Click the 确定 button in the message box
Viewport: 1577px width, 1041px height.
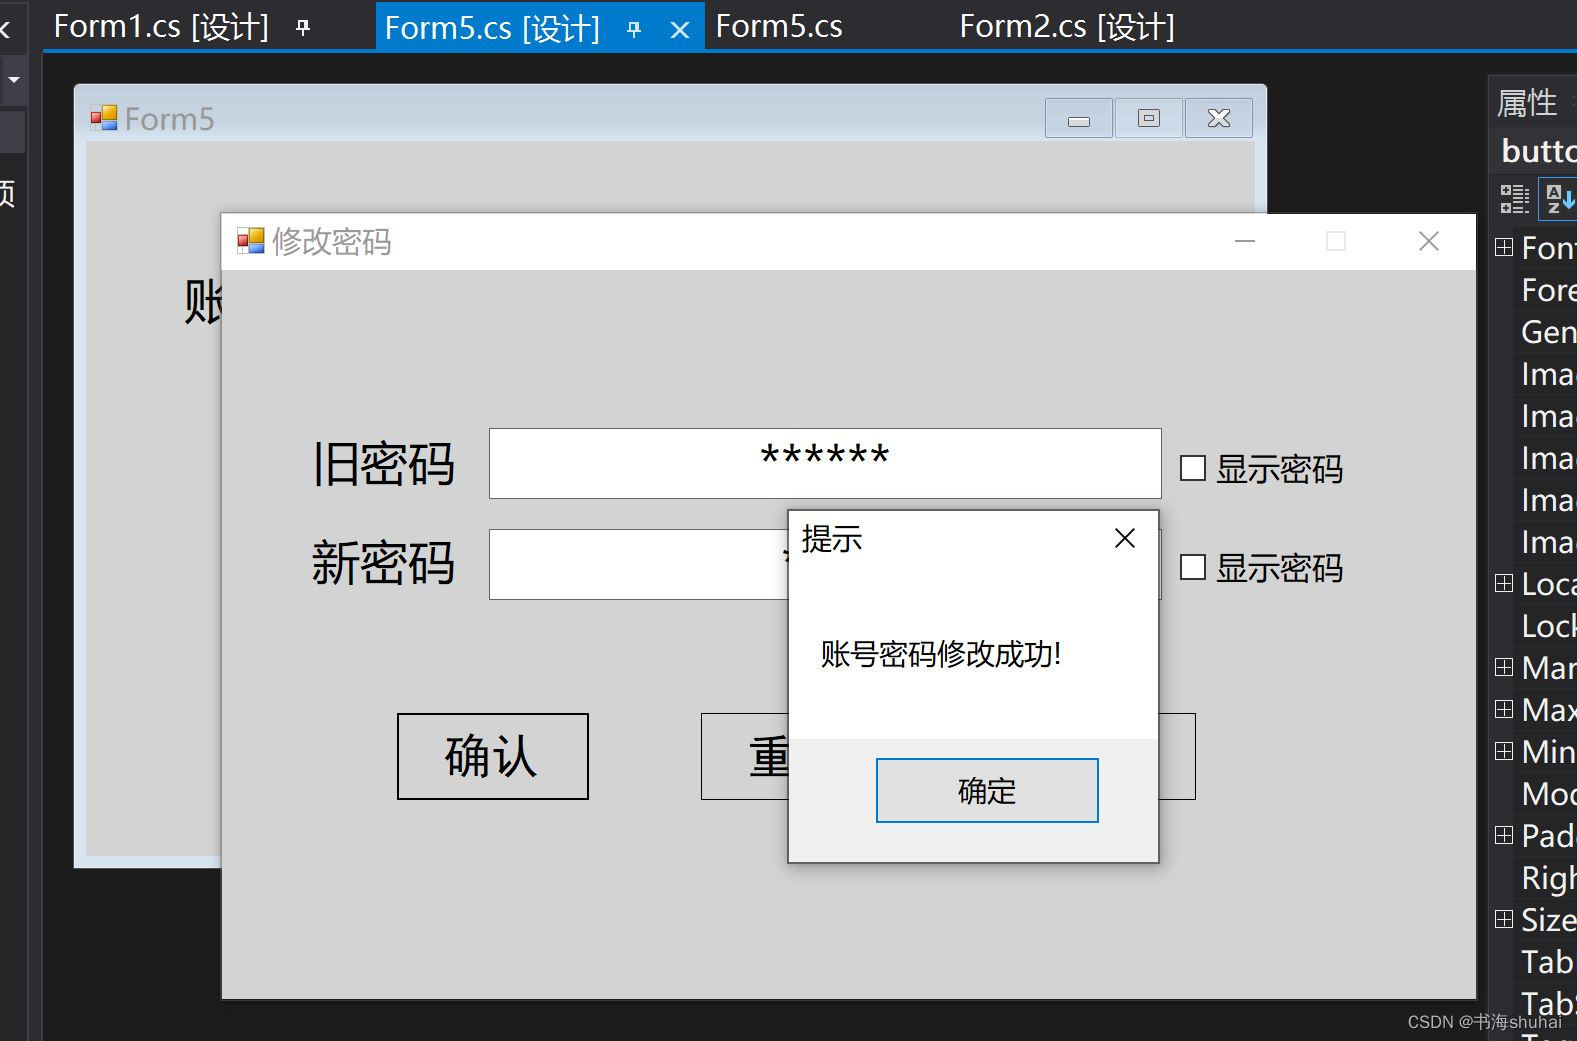click(x=987, y=790)
